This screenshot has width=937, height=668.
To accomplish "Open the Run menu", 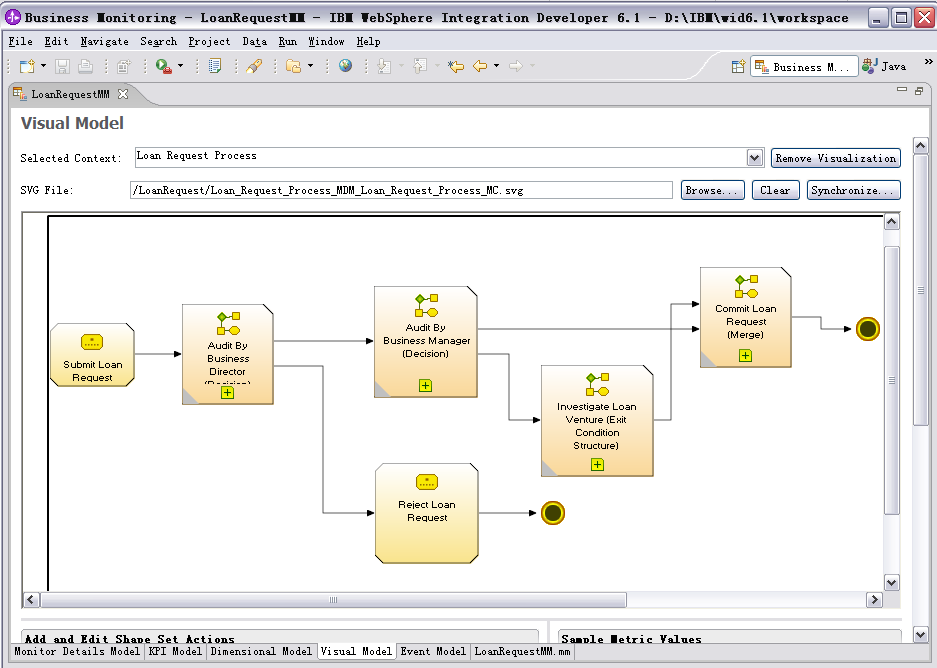I will (x=287, y=41).
